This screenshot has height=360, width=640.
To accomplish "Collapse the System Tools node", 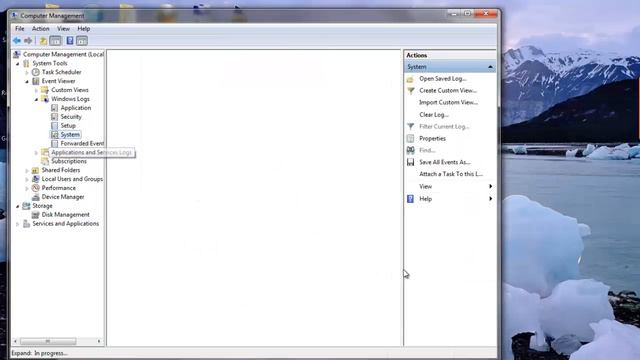I will [18, 64].
